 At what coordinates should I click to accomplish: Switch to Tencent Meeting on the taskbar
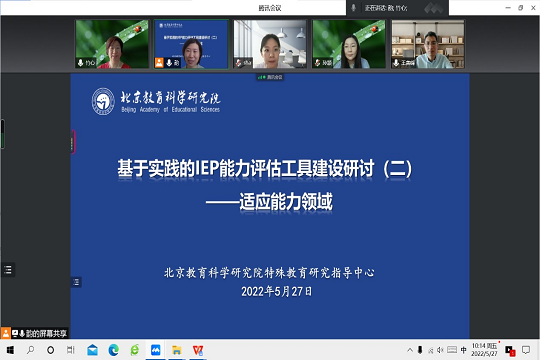155,350
